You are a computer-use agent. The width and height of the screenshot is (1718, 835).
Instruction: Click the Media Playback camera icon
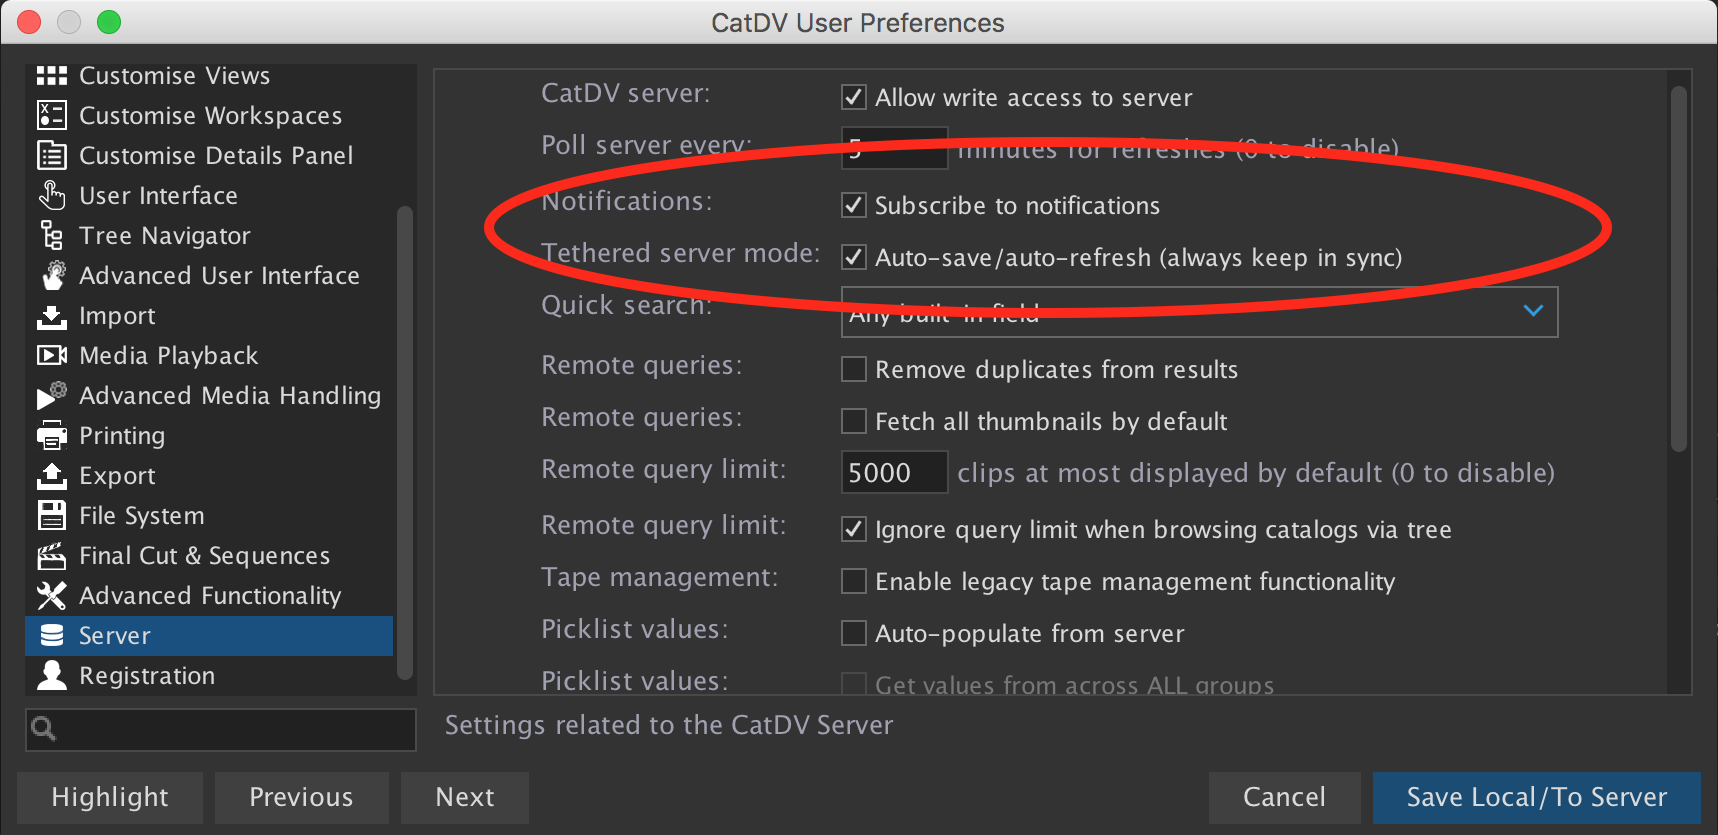52,356
